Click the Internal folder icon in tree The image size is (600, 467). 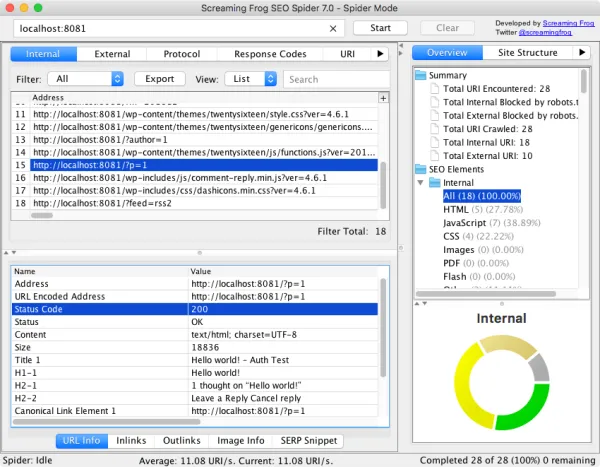tap(434, 183)
